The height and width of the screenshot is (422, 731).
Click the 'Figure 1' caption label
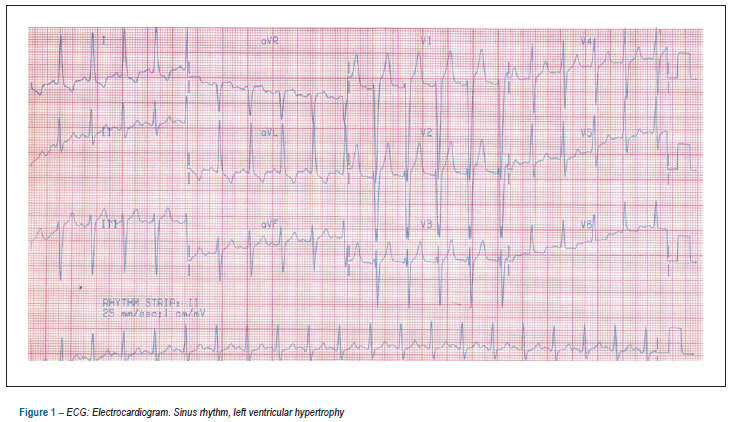[x=37, y=413]
